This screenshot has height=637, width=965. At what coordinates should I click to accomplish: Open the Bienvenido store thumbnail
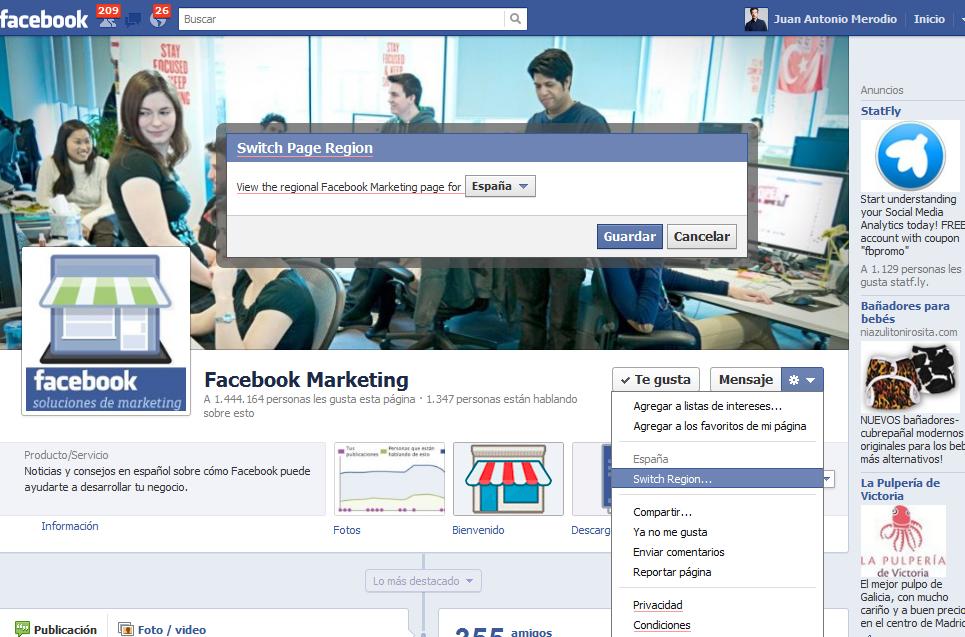508,479
